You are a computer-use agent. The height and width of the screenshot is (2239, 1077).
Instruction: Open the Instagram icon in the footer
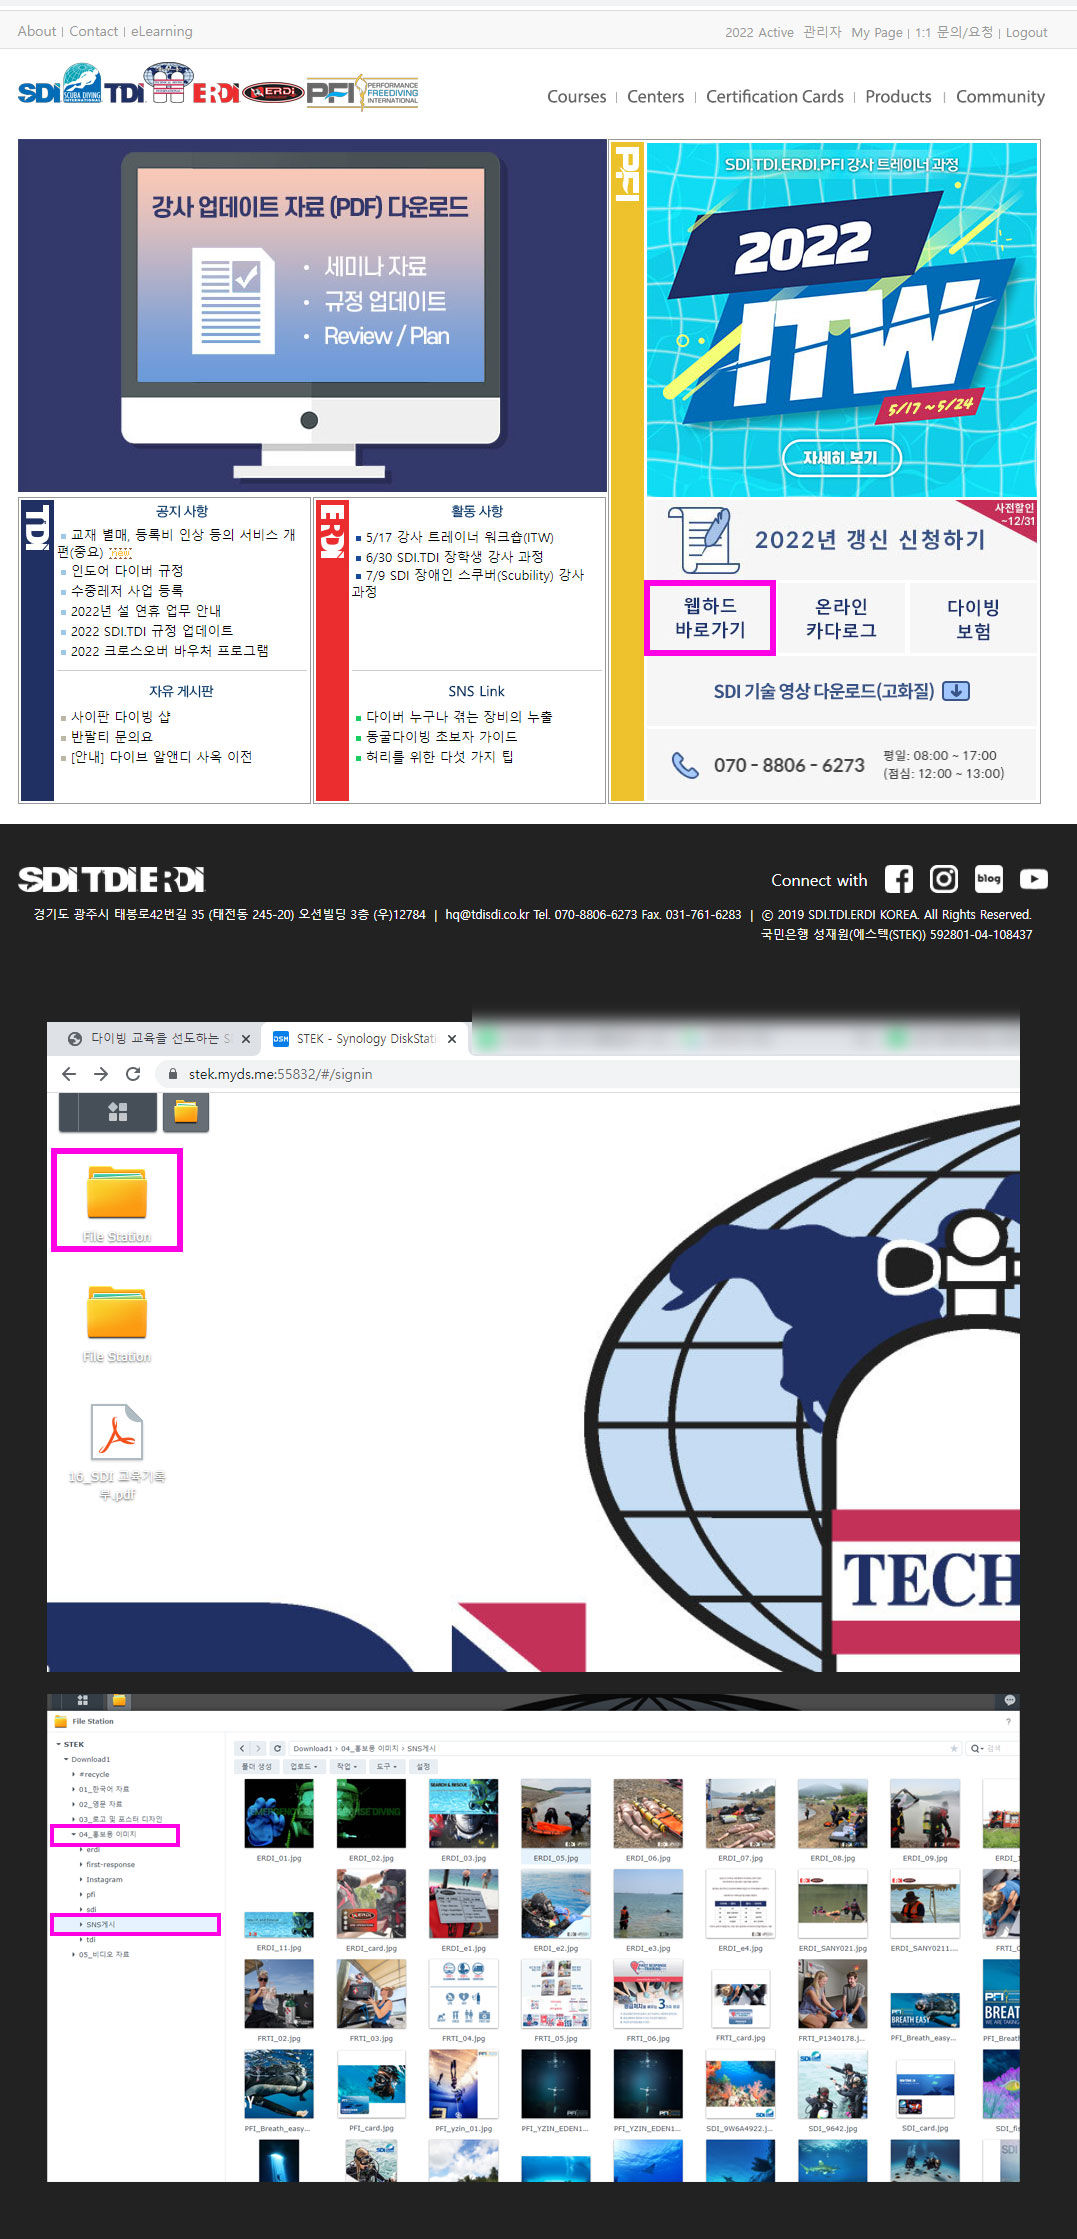tap(944, 879)
